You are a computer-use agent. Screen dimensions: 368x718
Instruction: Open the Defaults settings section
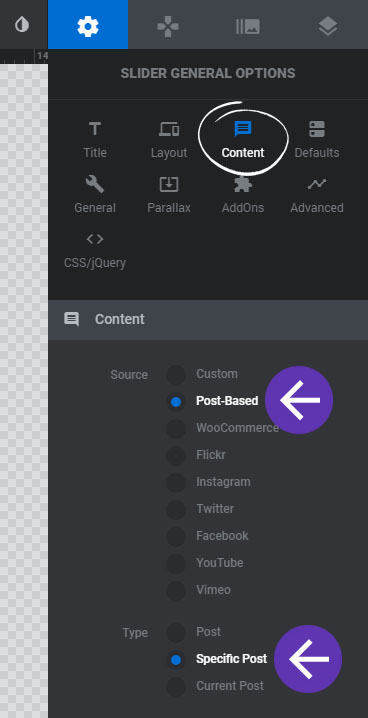tap(317, 140)
